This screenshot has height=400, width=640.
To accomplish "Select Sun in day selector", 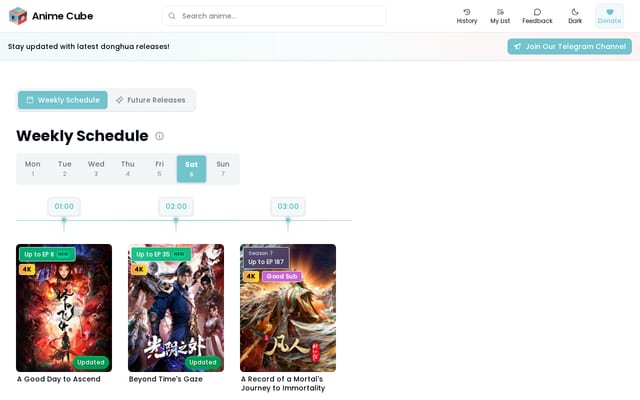I will coord(223,169).
